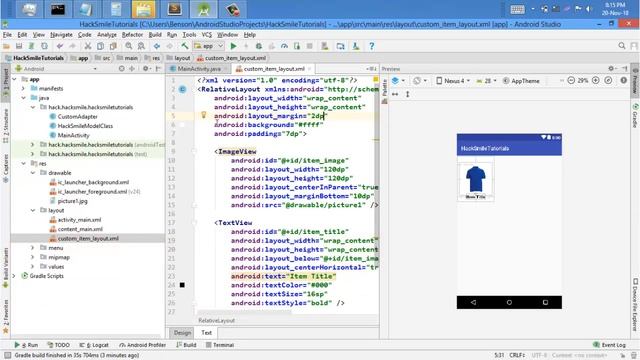Viewport: 640px width, 360px height.
Task: Click the Copy toolbar icon
Action: 100,46
